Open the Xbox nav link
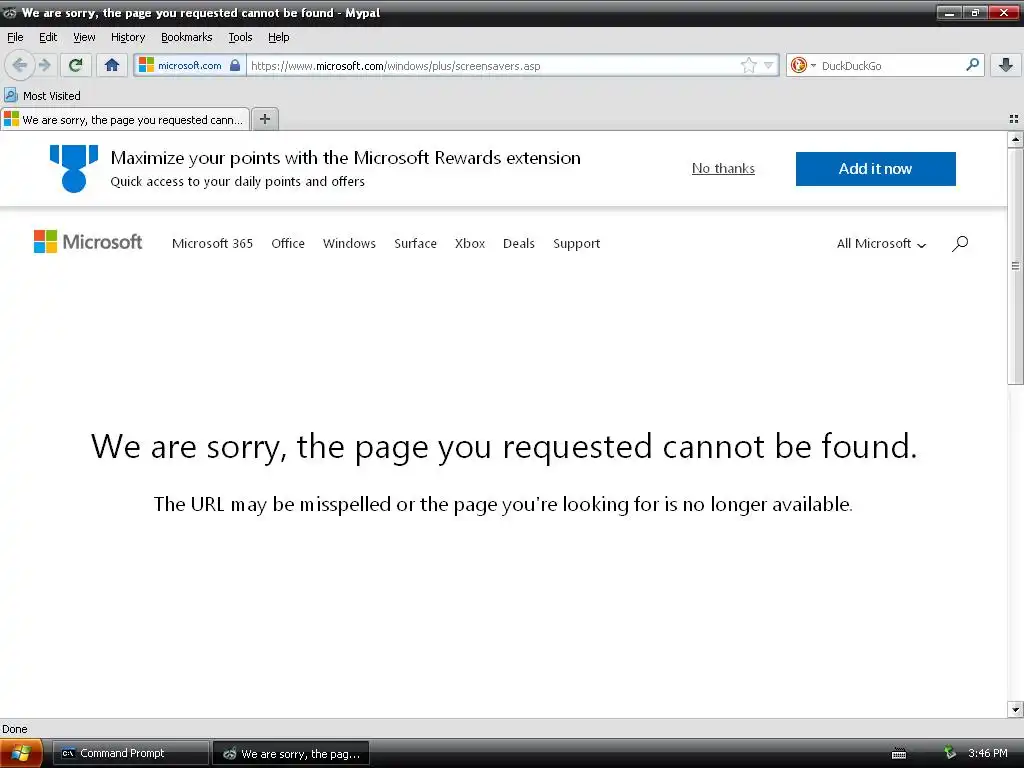Image resolution: width=1024 pixels, height=768 pixels. 470,244
